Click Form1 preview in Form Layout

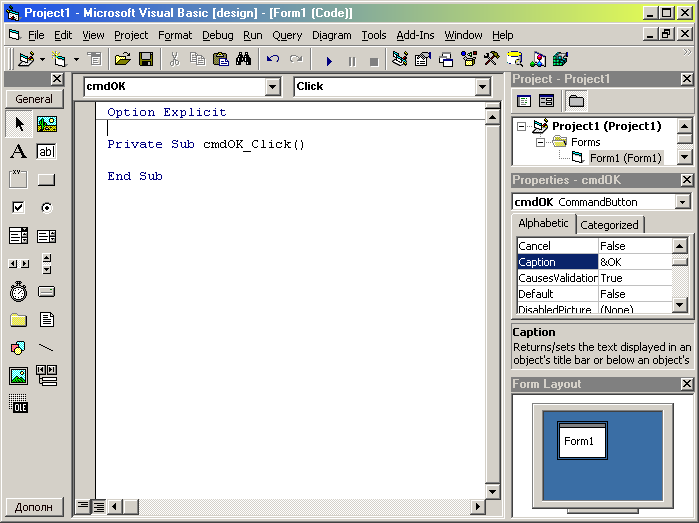tap(582, 441)
